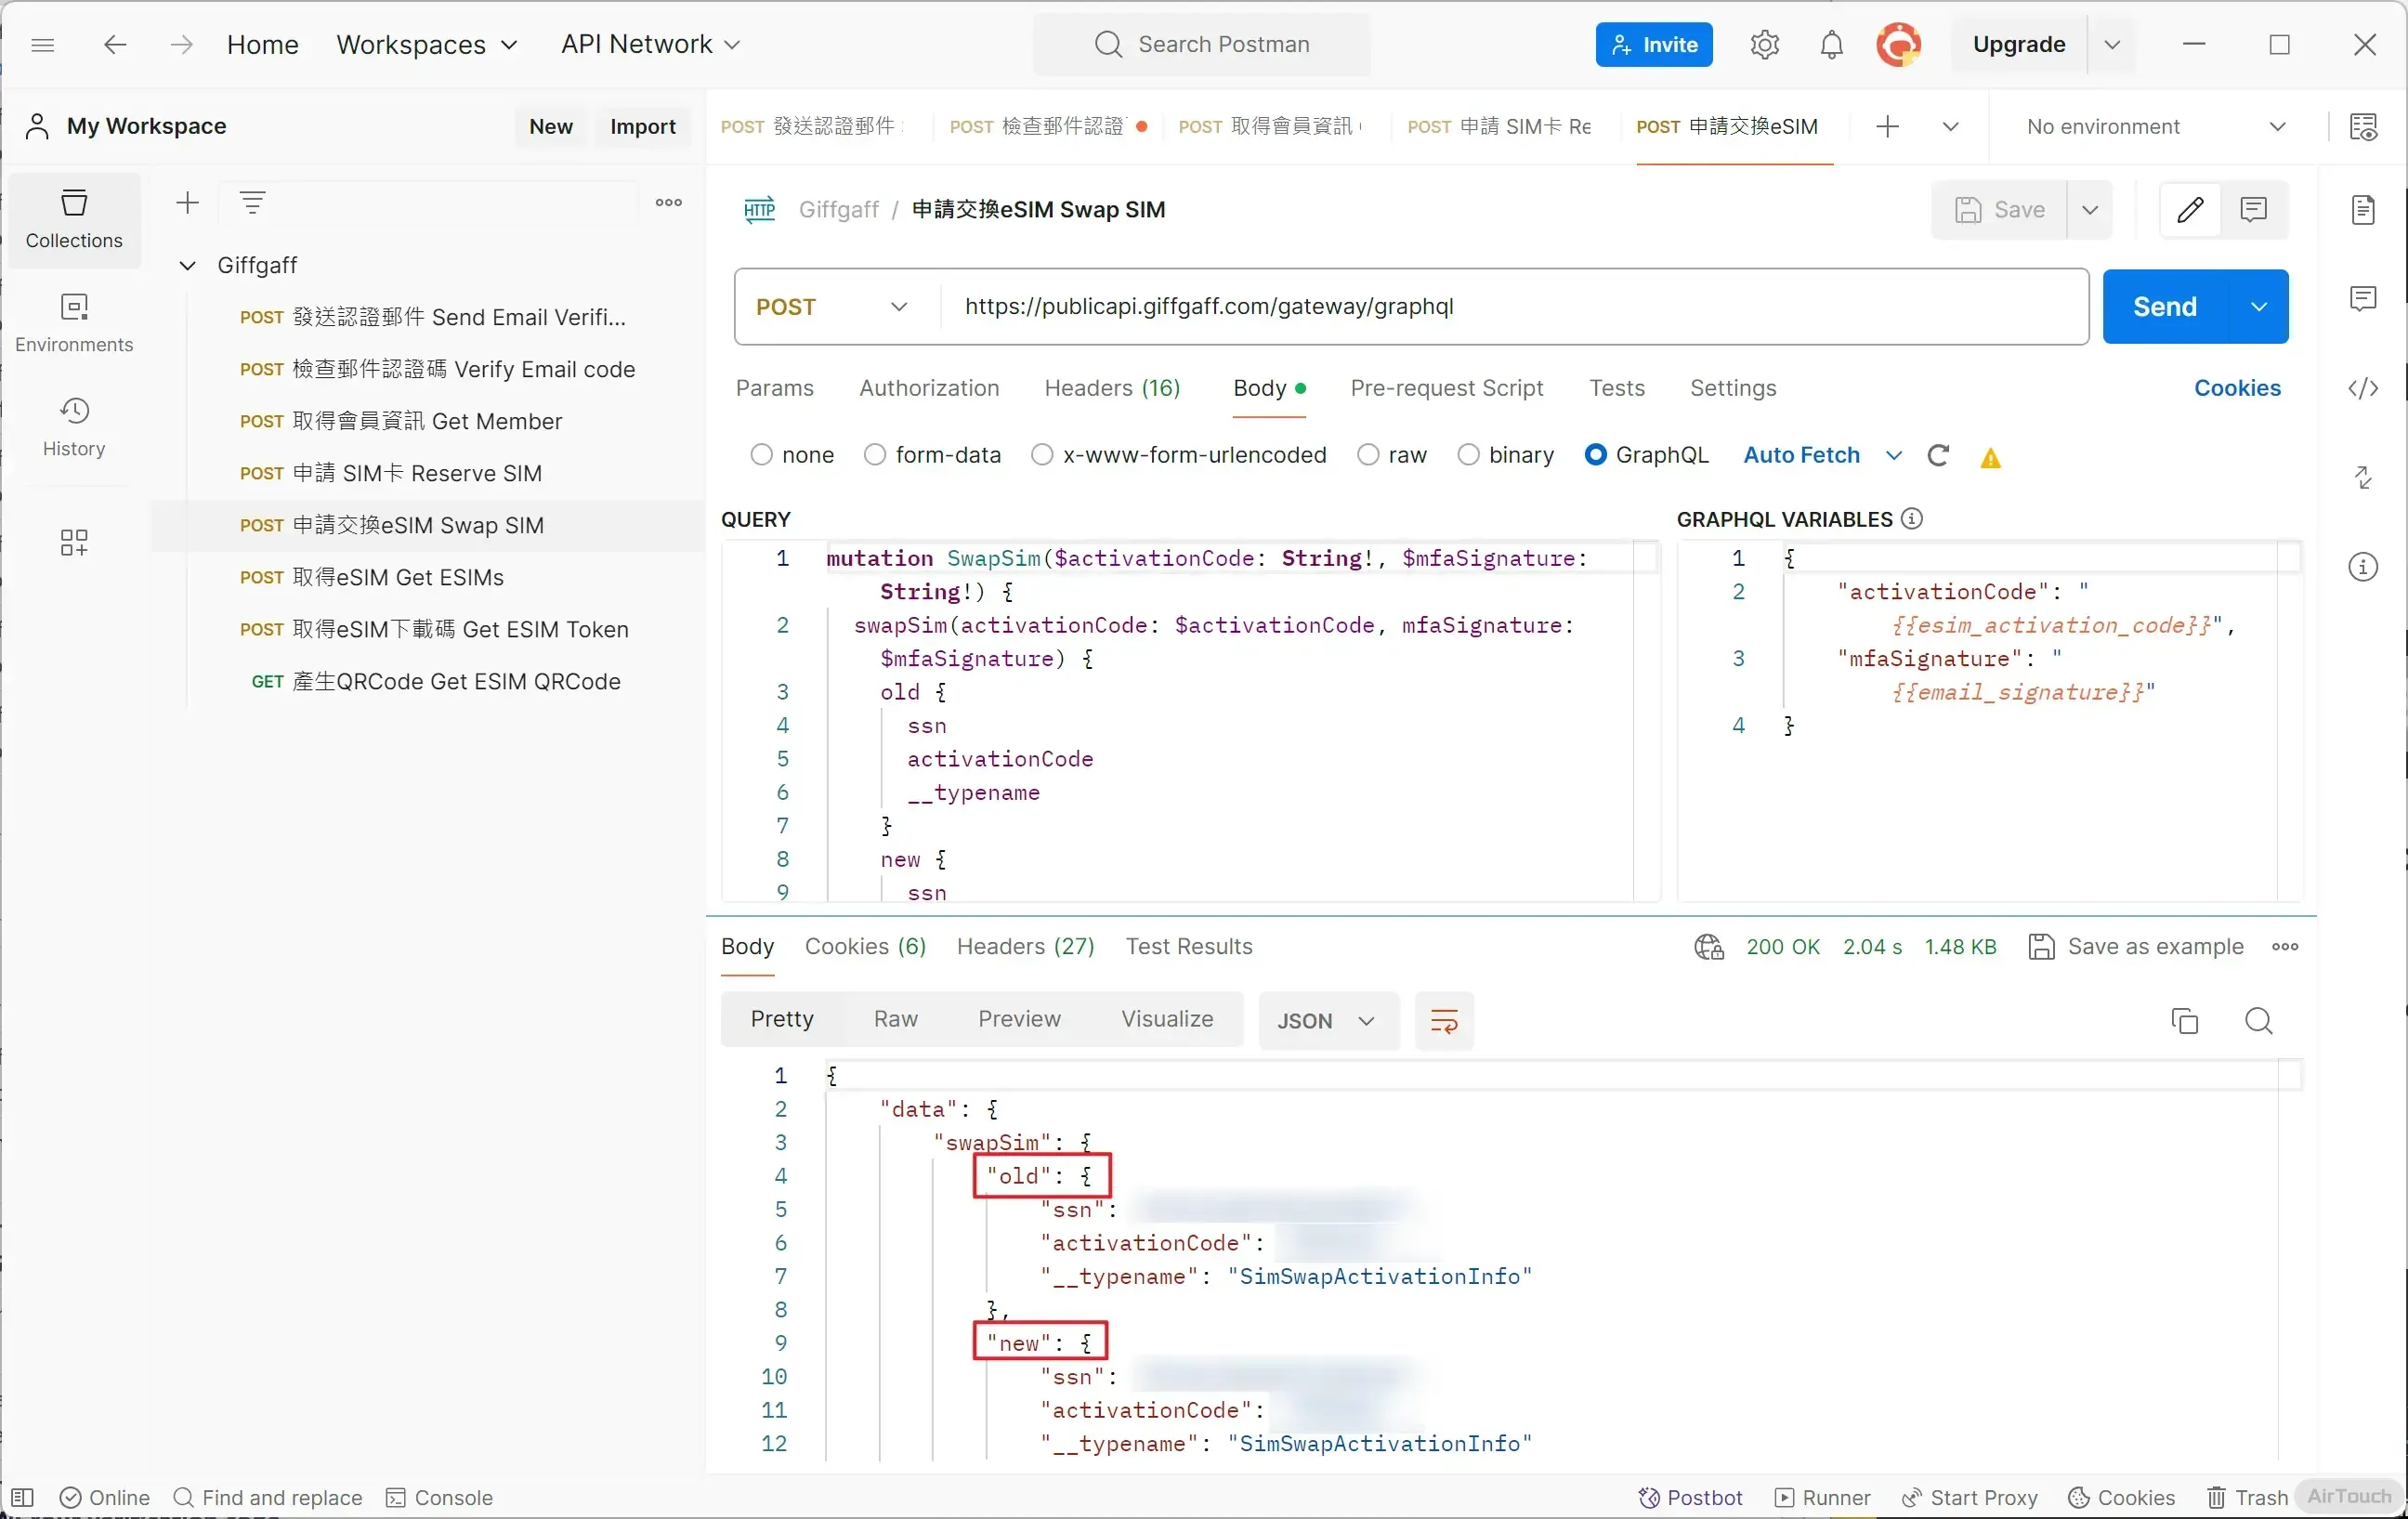The height and width of the screenshot is (1519, 2408).
Task: Collapse the Giffgaff collection tree
Action: [x=187, y=266]
